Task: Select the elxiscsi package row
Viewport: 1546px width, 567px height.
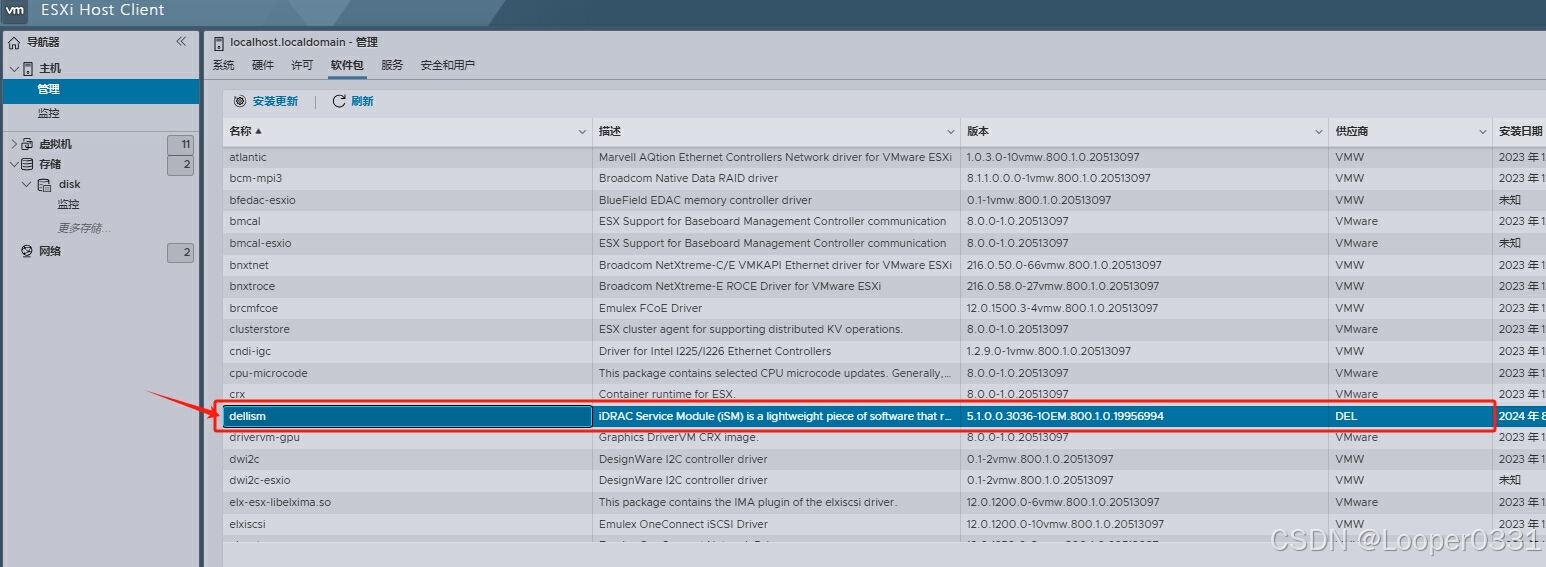Action: click(x=884, y=524)
